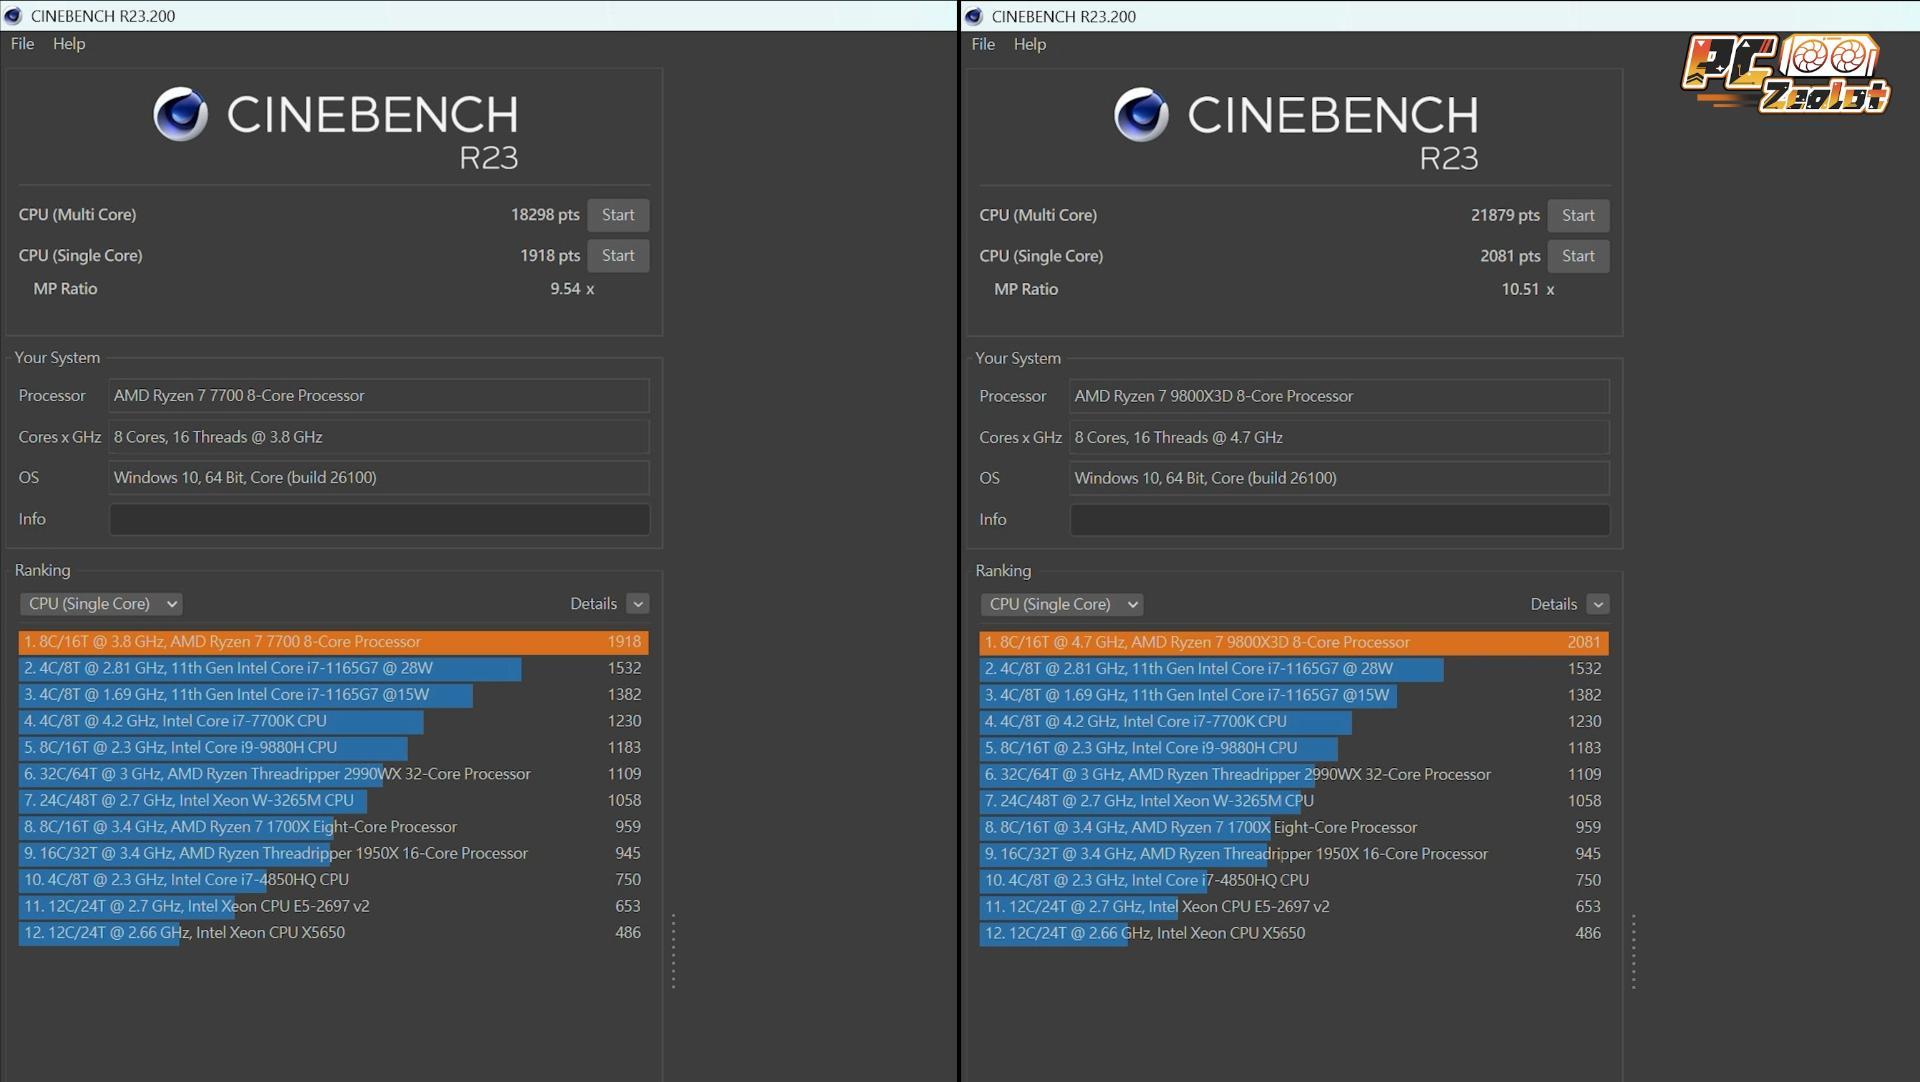Click the Cinebench sphere logo in left window
The width and height of the screenshot is (1920, 1082).
(x=180, y=115)
